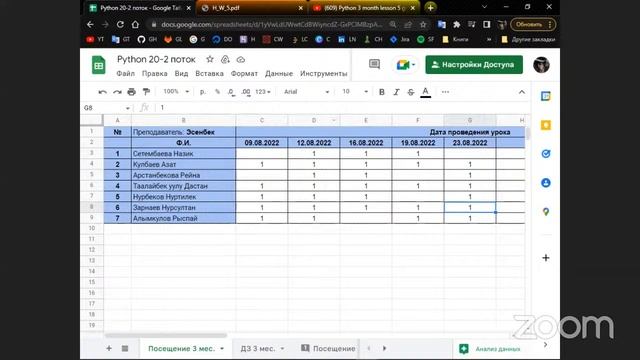The width and height of the screenshot is (640, 360).
Task: Open Chrome extensions puzzle icon
Action: 456,24
